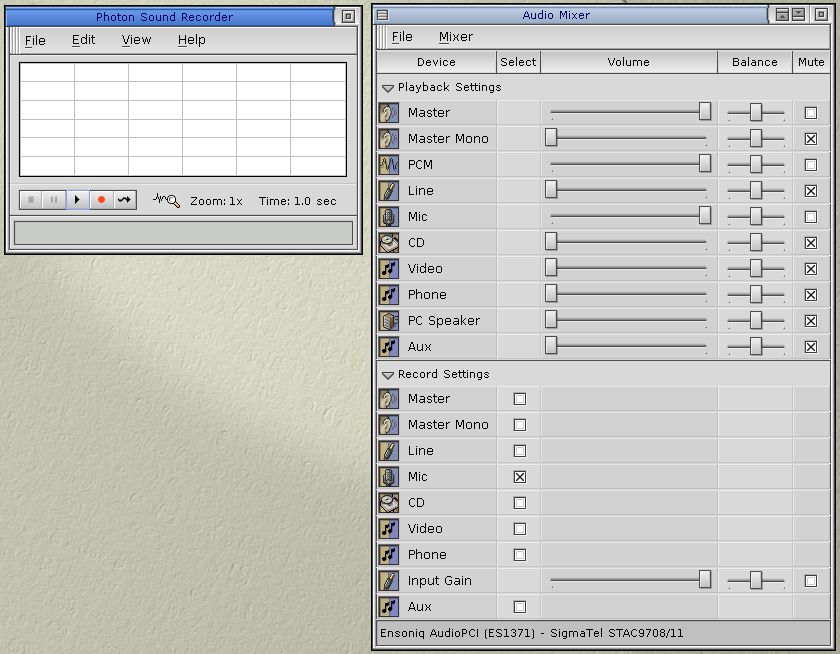
Task: Open the Edit menu in Sound Recorder
Action: click(83, 40)
